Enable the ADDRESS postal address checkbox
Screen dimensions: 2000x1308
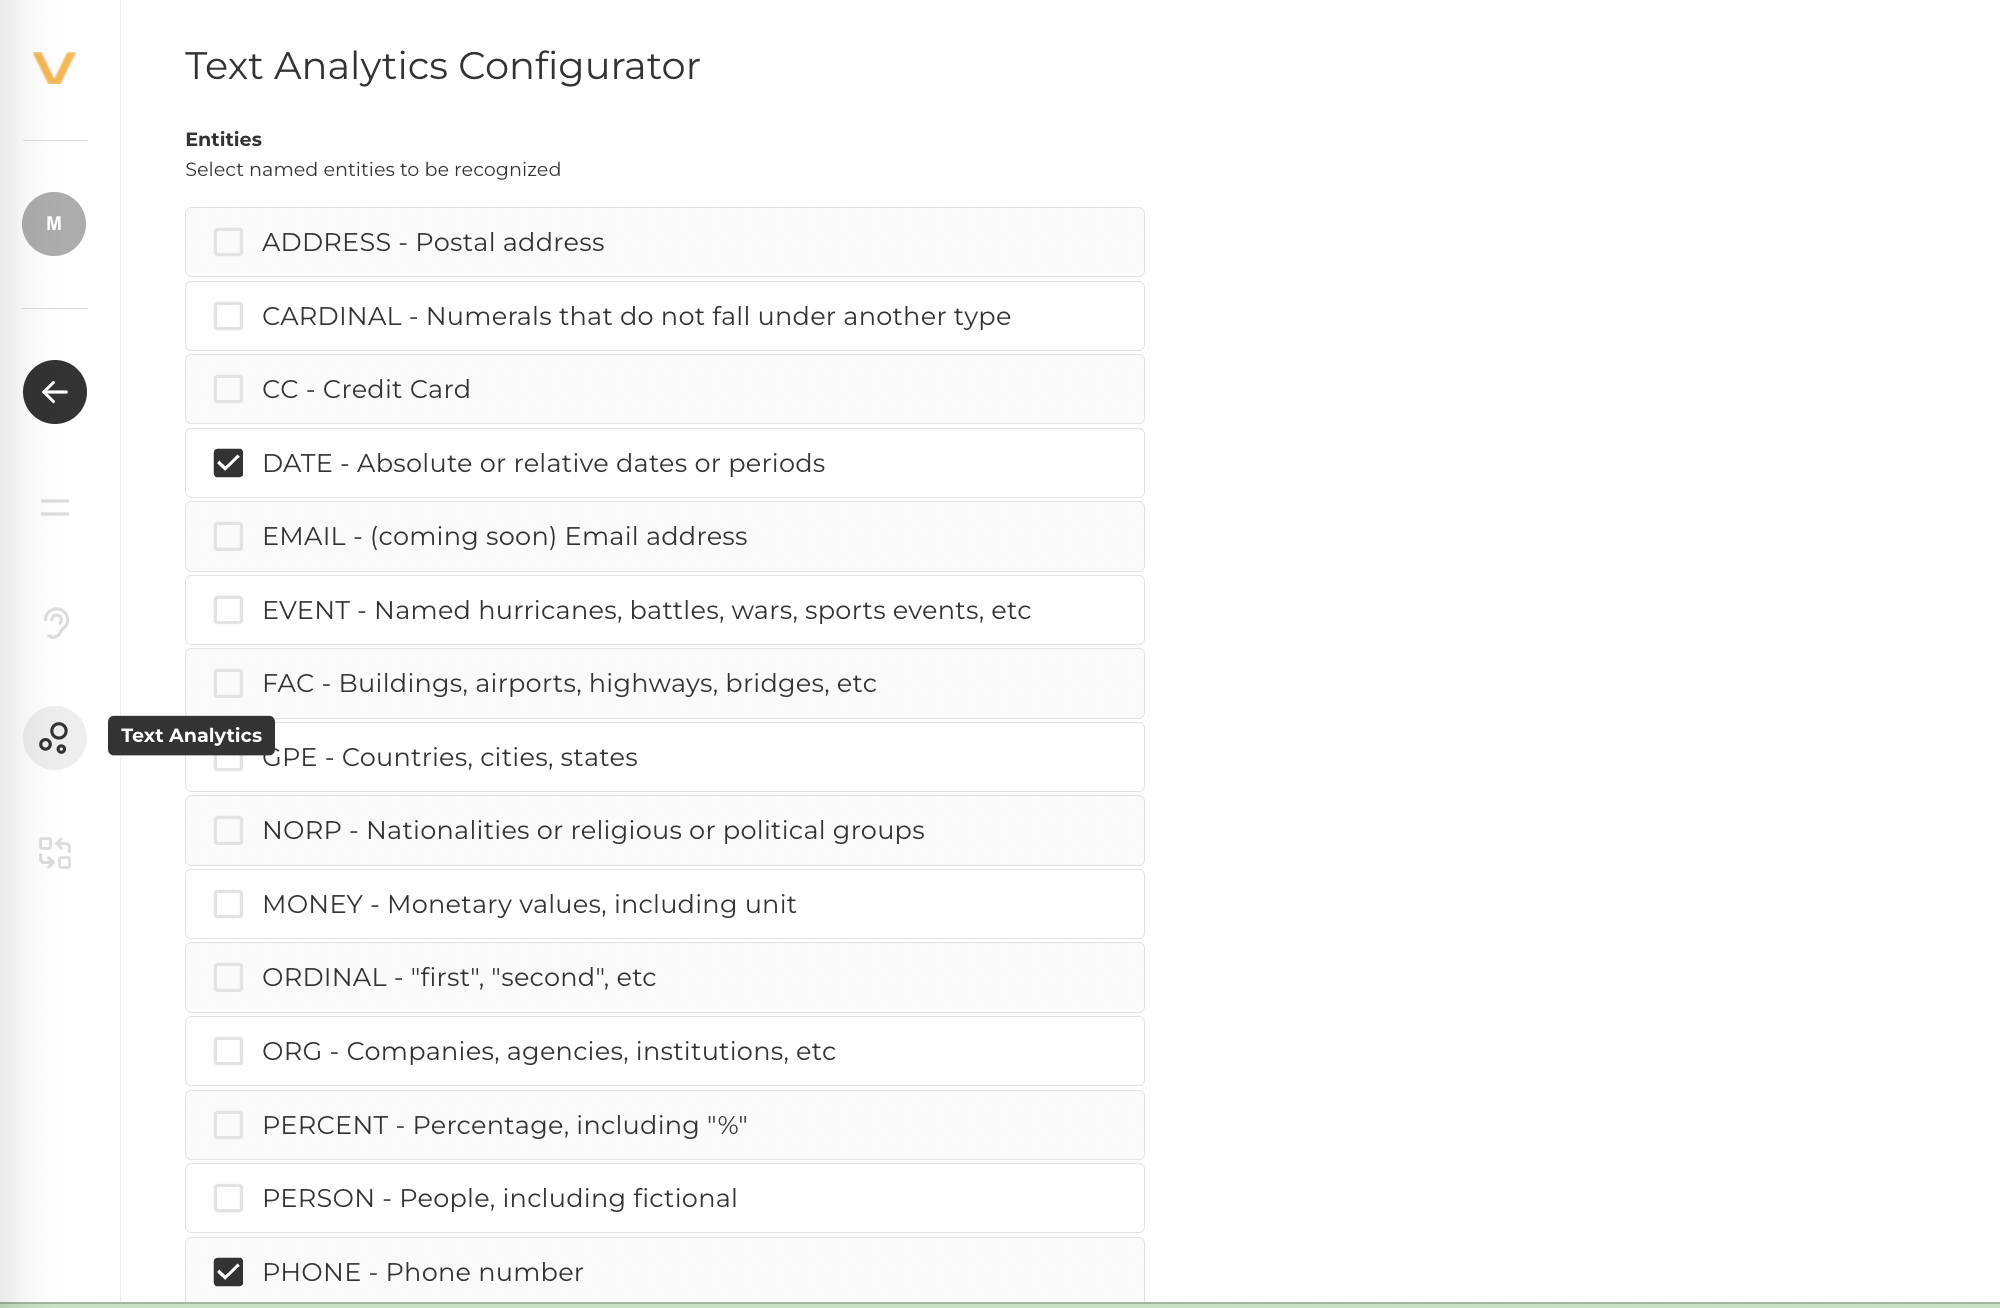coord(228,242)
